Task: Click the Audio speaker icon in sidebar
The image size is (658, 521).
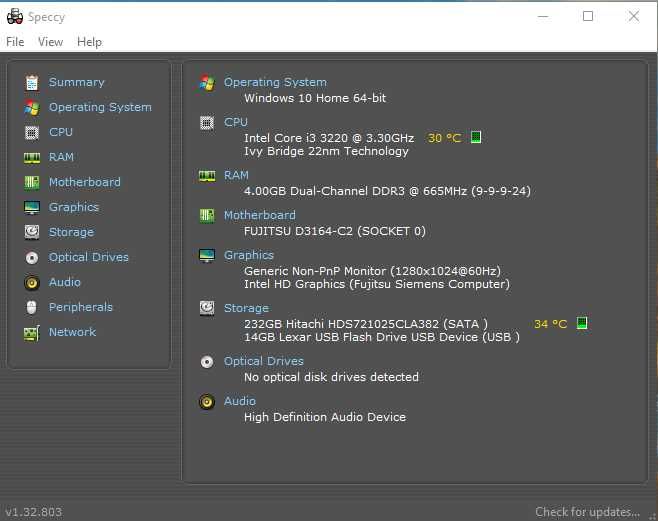Action: point(32,282)
